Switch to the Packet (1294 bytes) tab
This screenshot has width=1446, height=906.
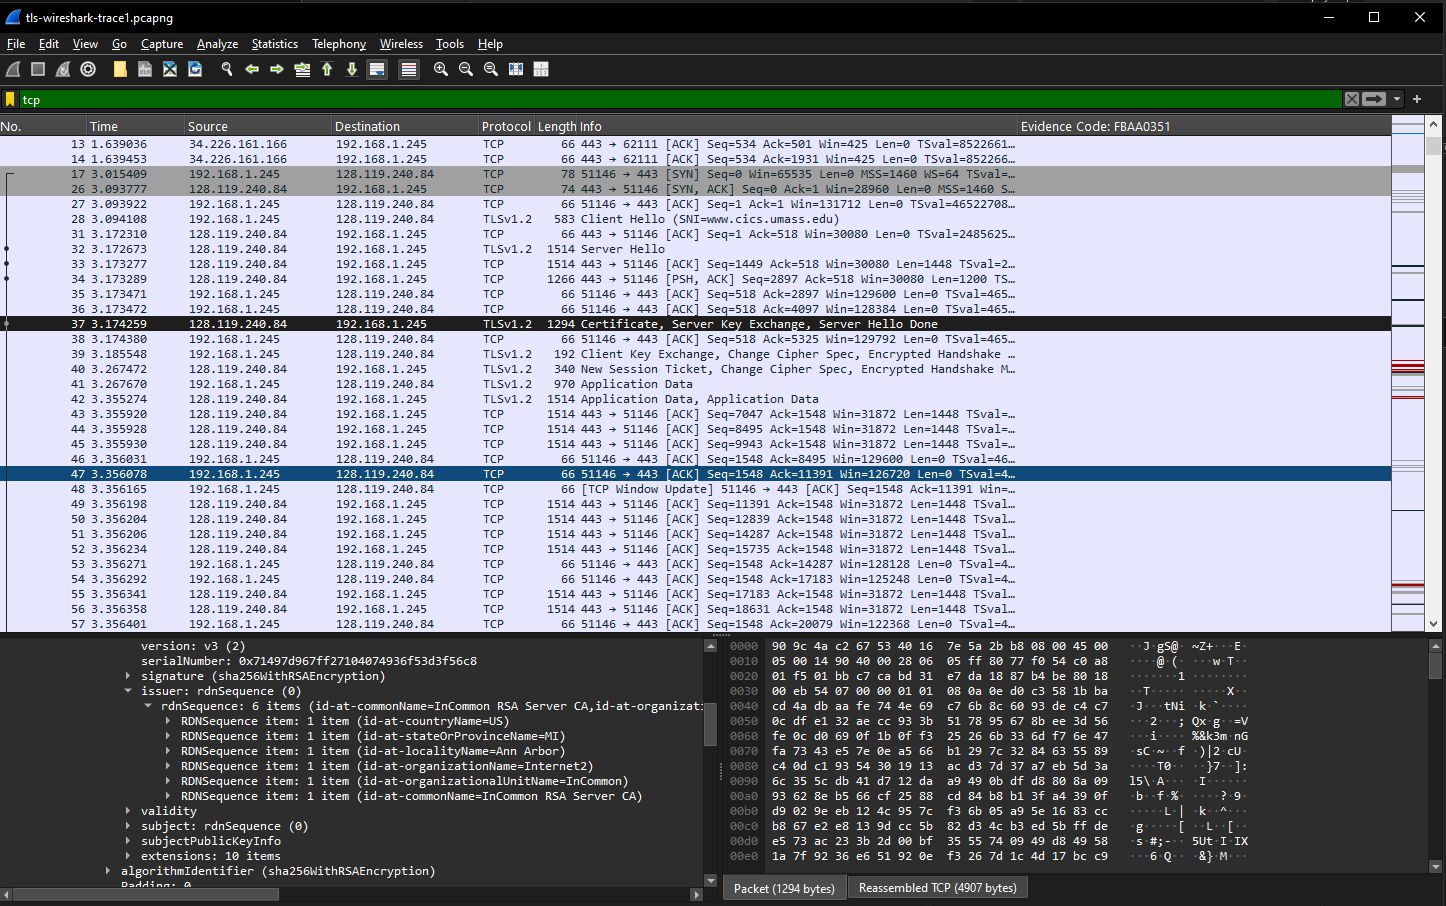[784, 888]
